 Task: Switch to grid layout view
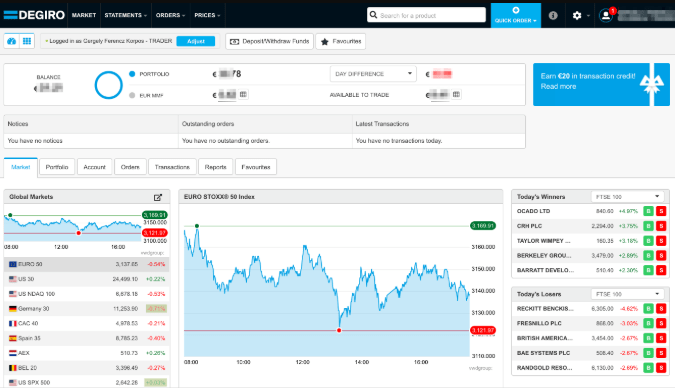point(27,41)
